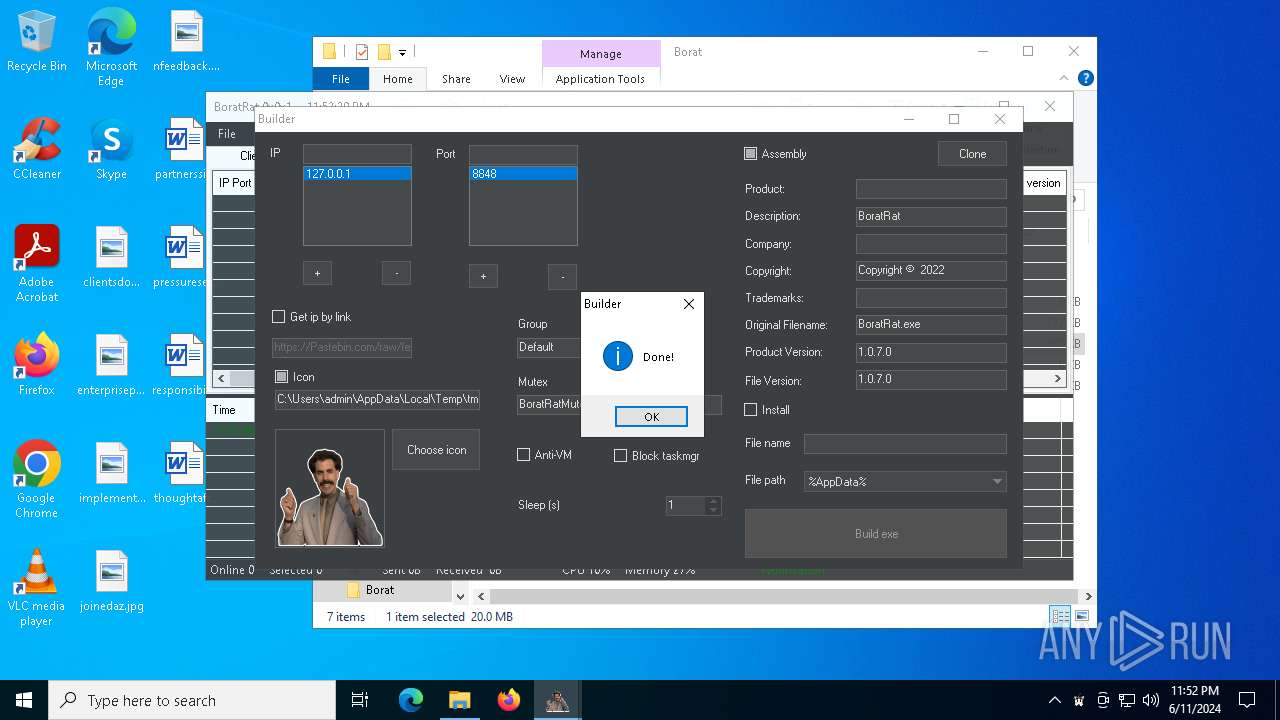
Task: Switch Explorer to large icons view
Action: [x=1080, y=616]
